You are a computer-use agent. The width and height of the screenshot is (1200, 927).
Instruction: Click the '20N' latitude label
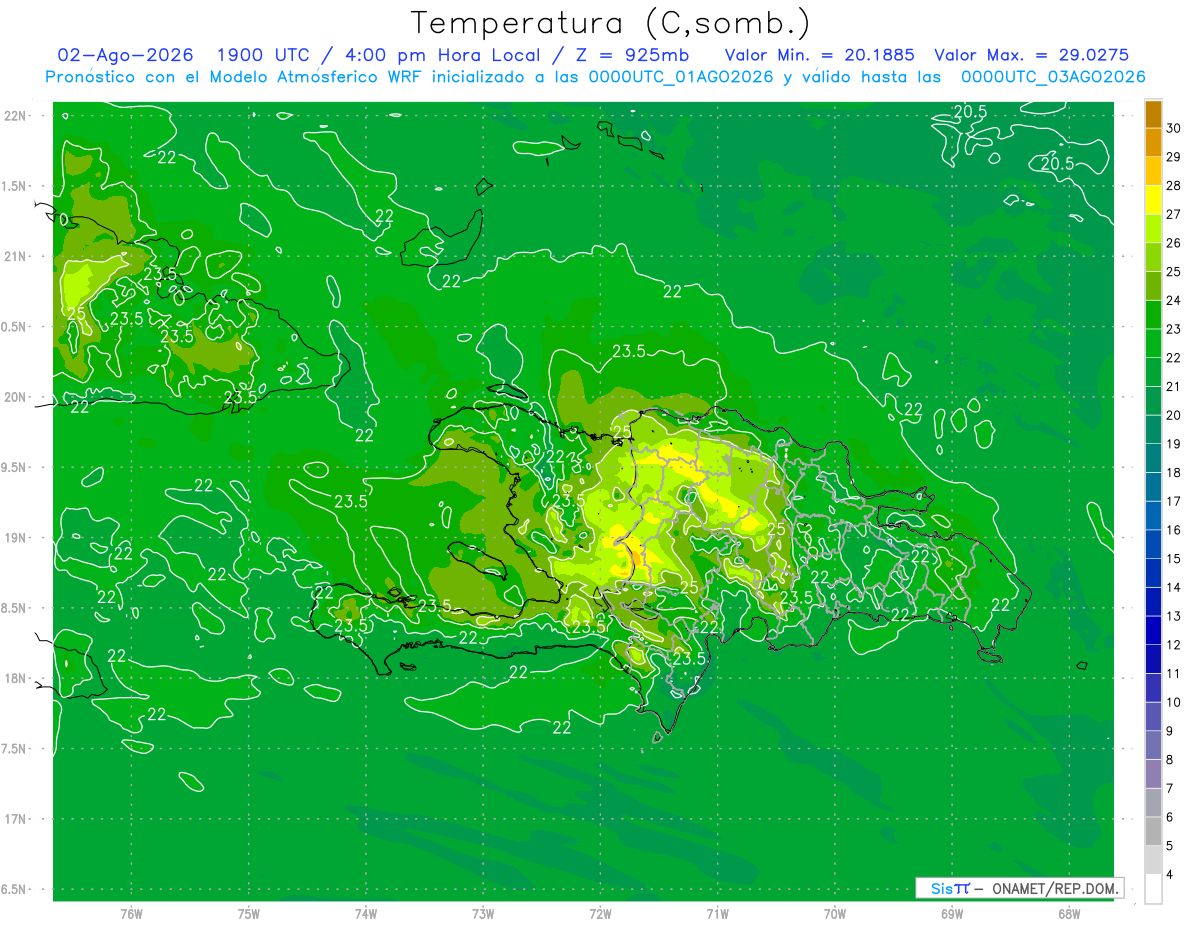click(x=15, y=397)
